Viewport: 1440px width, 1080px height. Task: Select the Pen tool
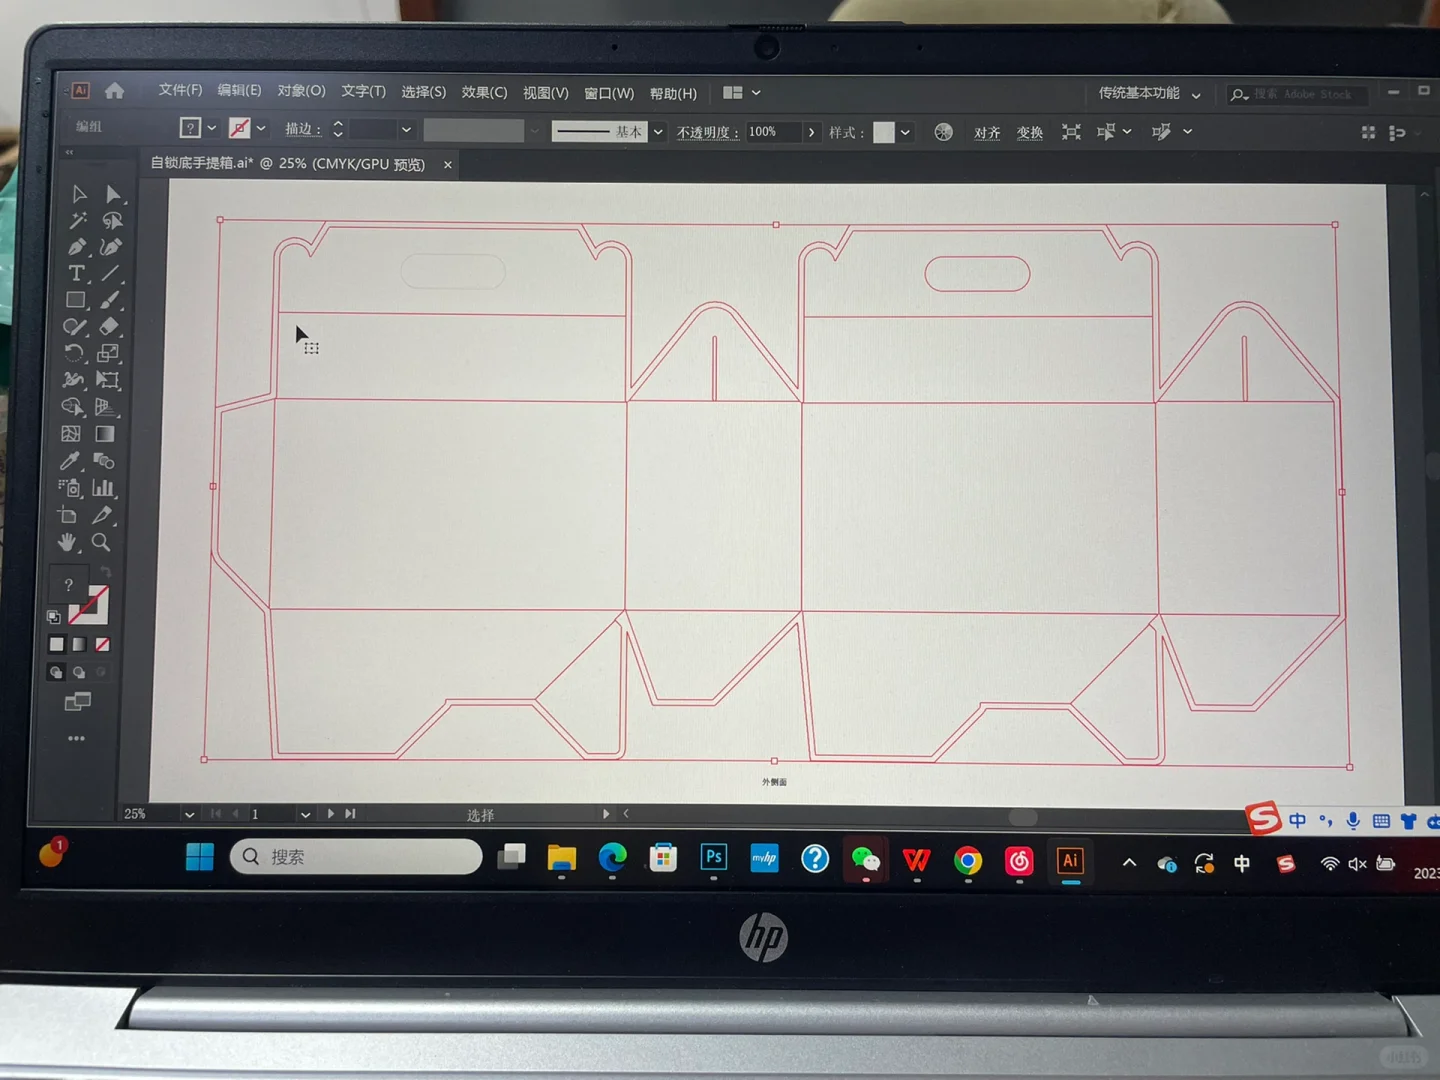pos(77,247)
